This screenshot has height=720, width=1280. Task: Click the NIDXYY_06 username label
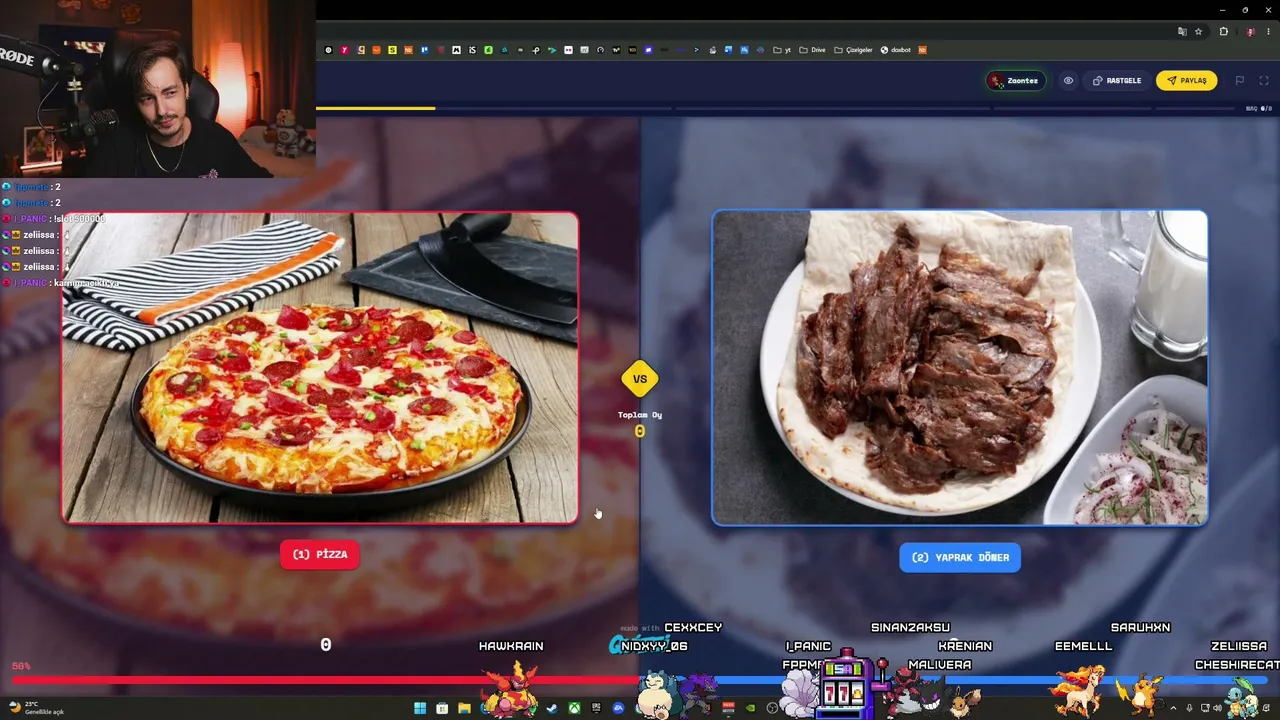coord(654,646)
